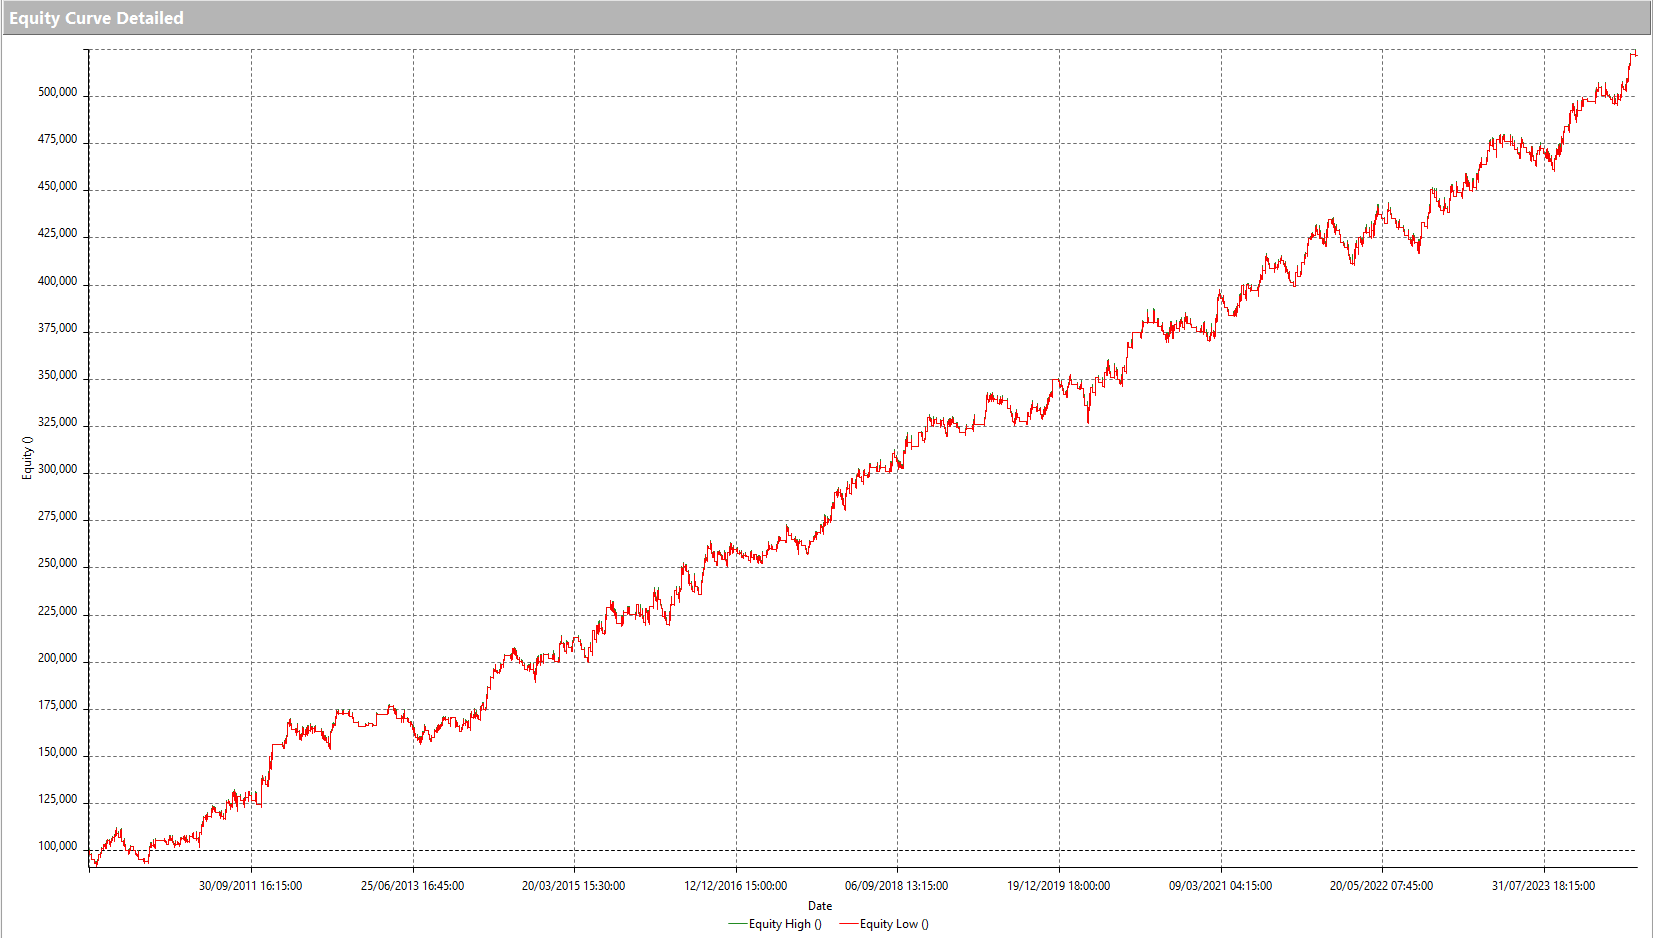Image resolution: width=1653 pixels, height=938 pixels.
Task: Click the line swatch beside Equity Low
Action: coord(848,924)
